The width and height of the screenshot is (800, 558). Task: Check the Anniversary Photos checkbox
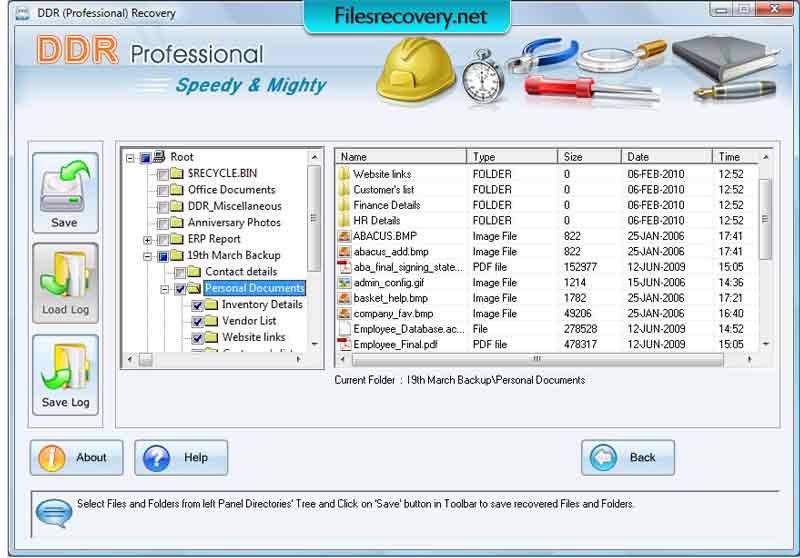[x=163, y=224]
